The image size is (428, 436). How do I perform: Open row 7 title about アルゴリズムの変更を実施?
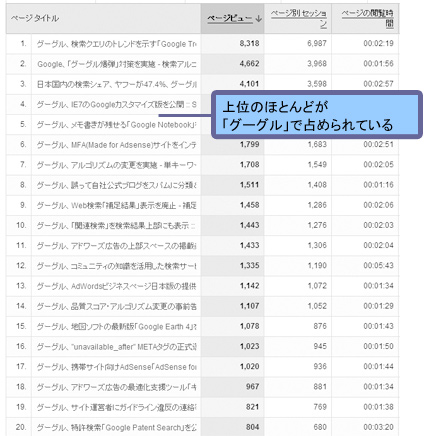click(117, 165)
